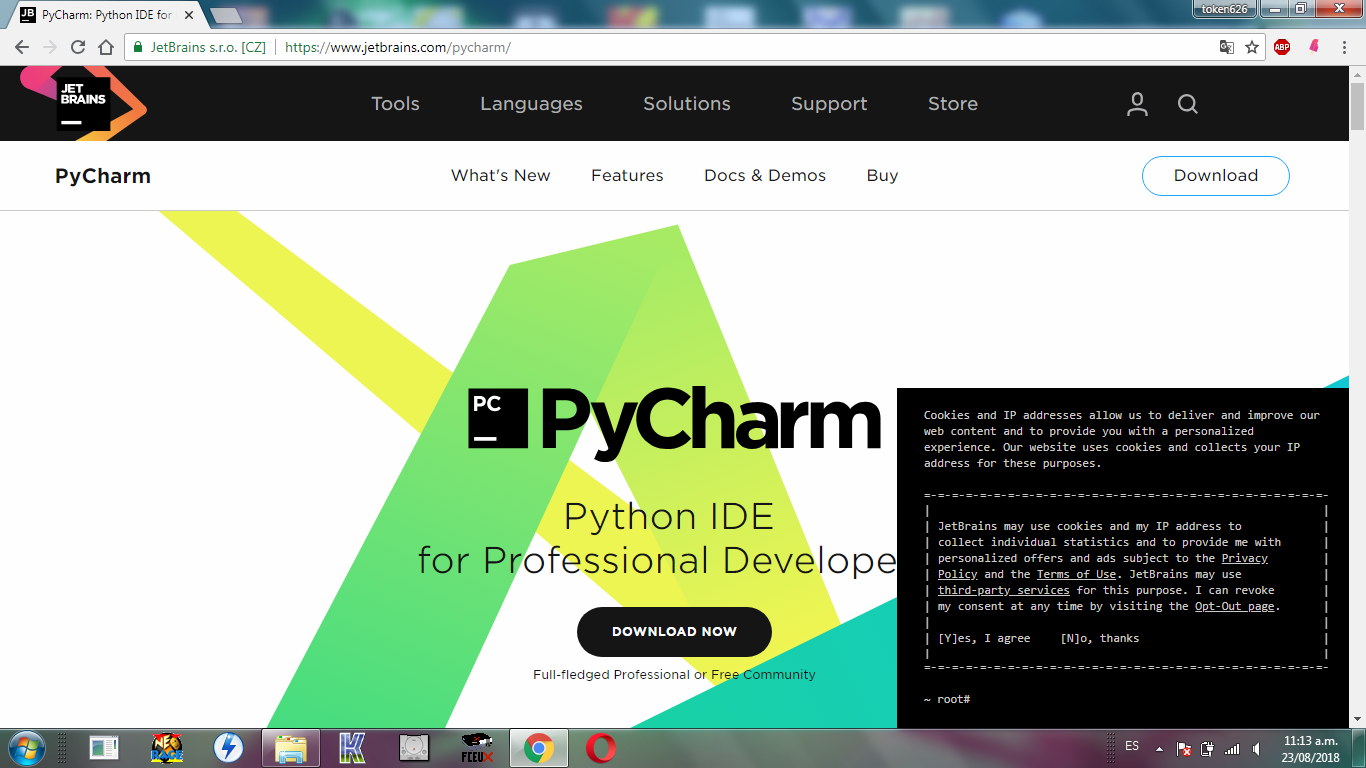Click the user account icon in JetBrains navbar
Viewport: 1366px width, 768px height.
(1137, 103)
